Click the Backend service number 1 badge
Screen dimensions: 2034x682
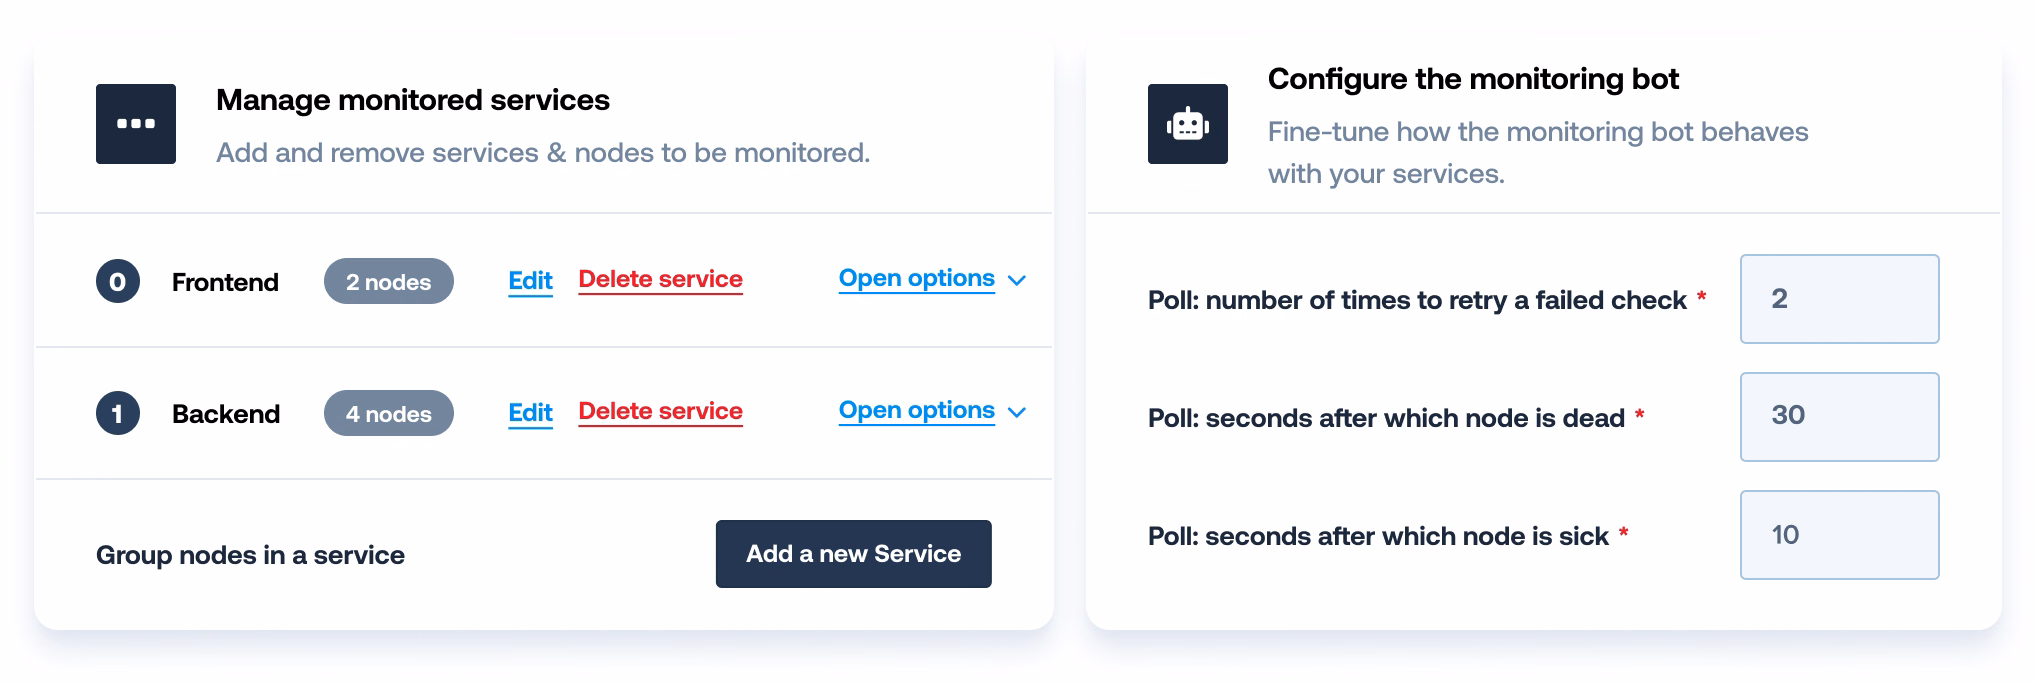(x=118, y=414)
